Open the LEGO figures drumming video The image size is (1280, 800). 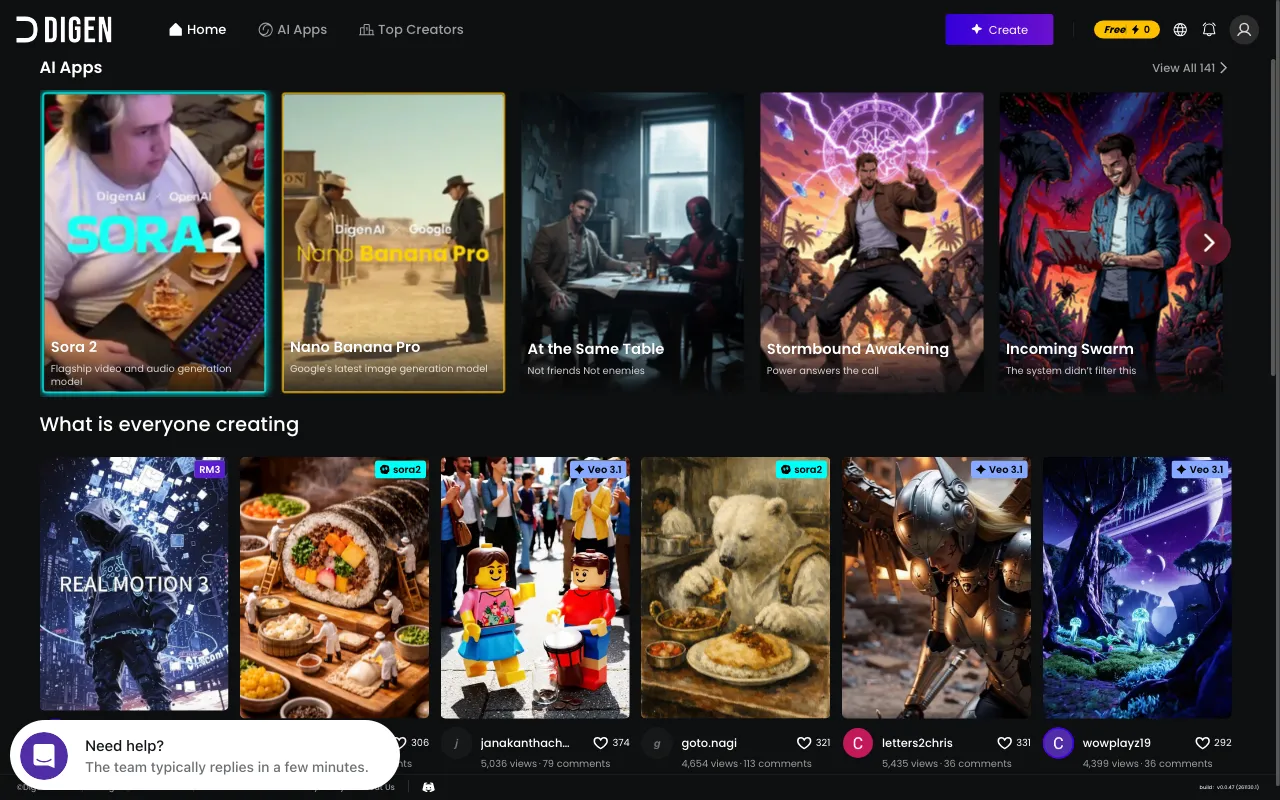(535, 588)
